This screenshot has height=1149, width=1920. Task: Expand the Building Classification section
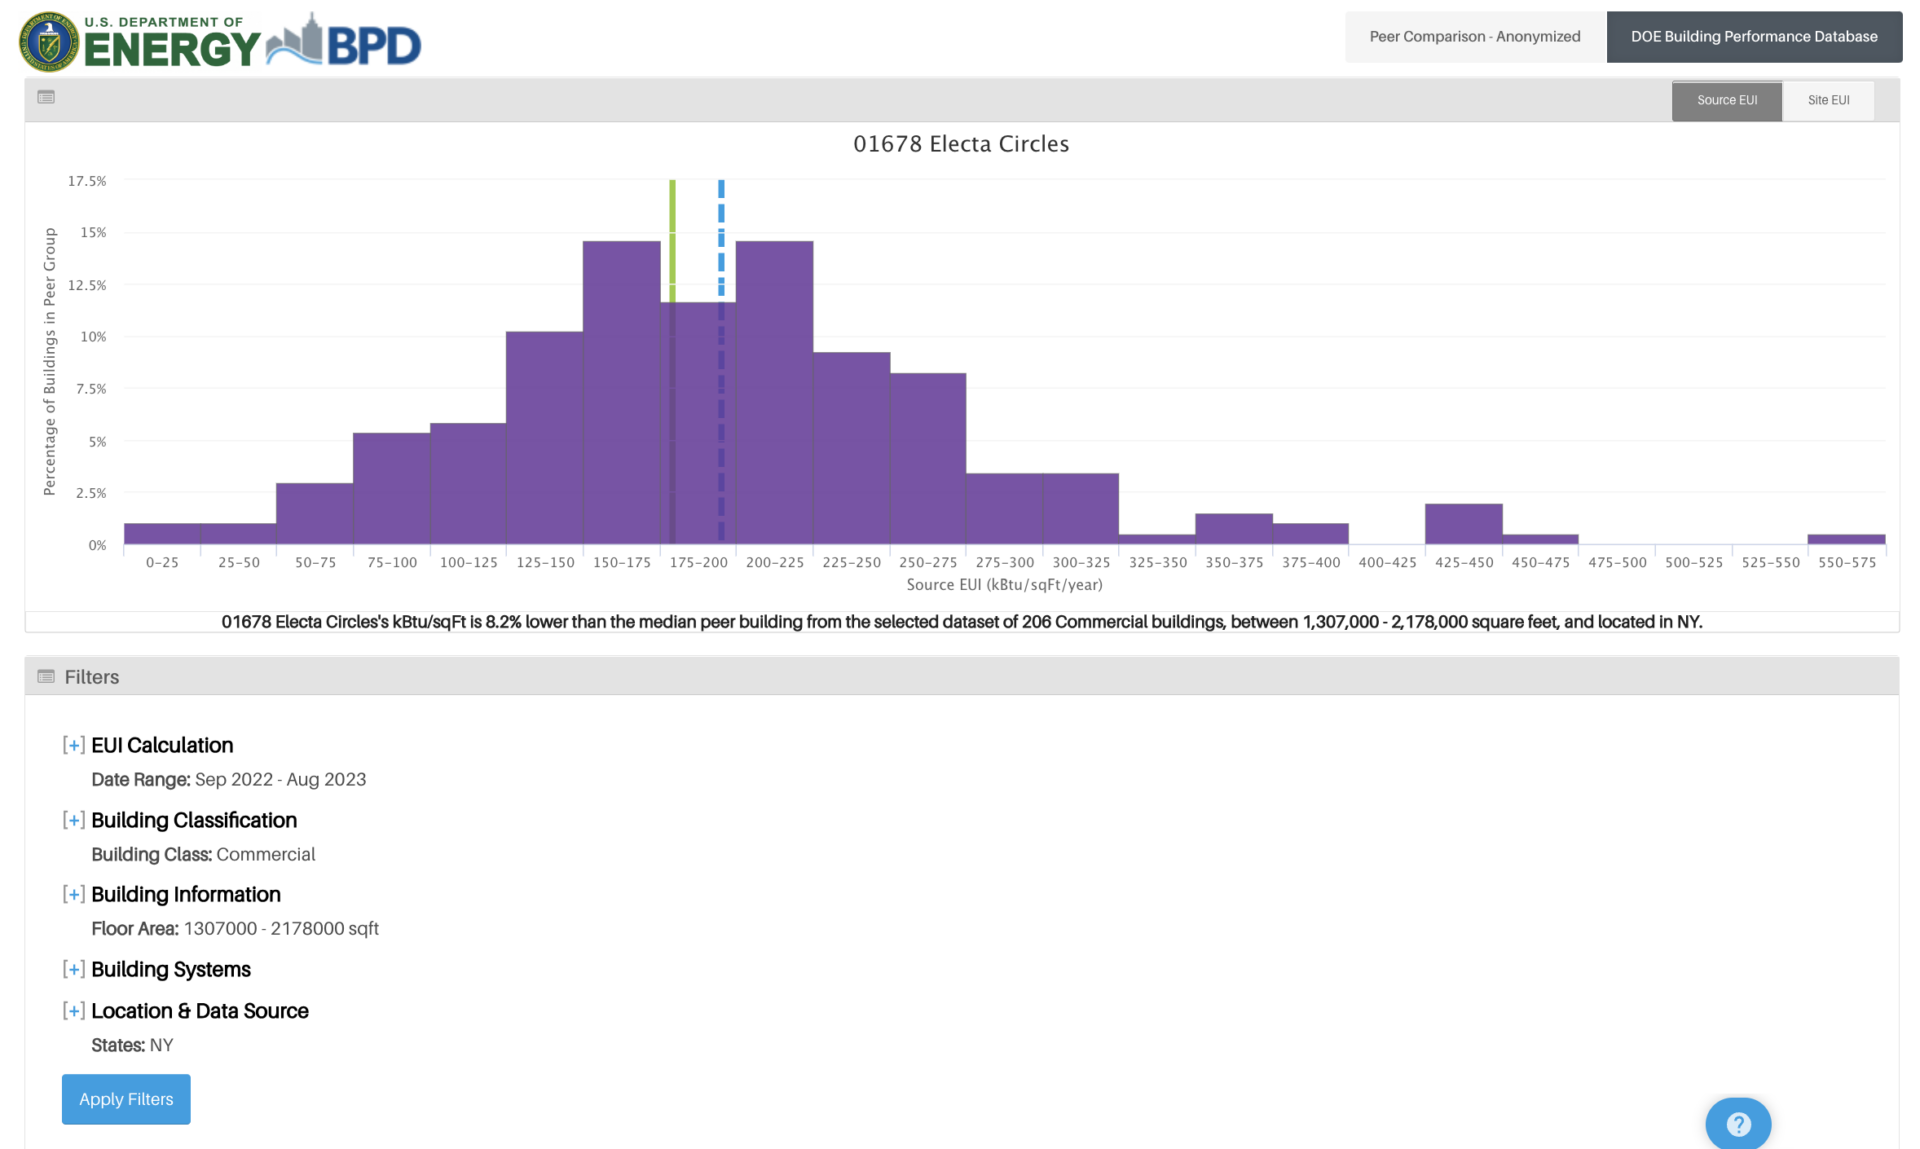73,820
